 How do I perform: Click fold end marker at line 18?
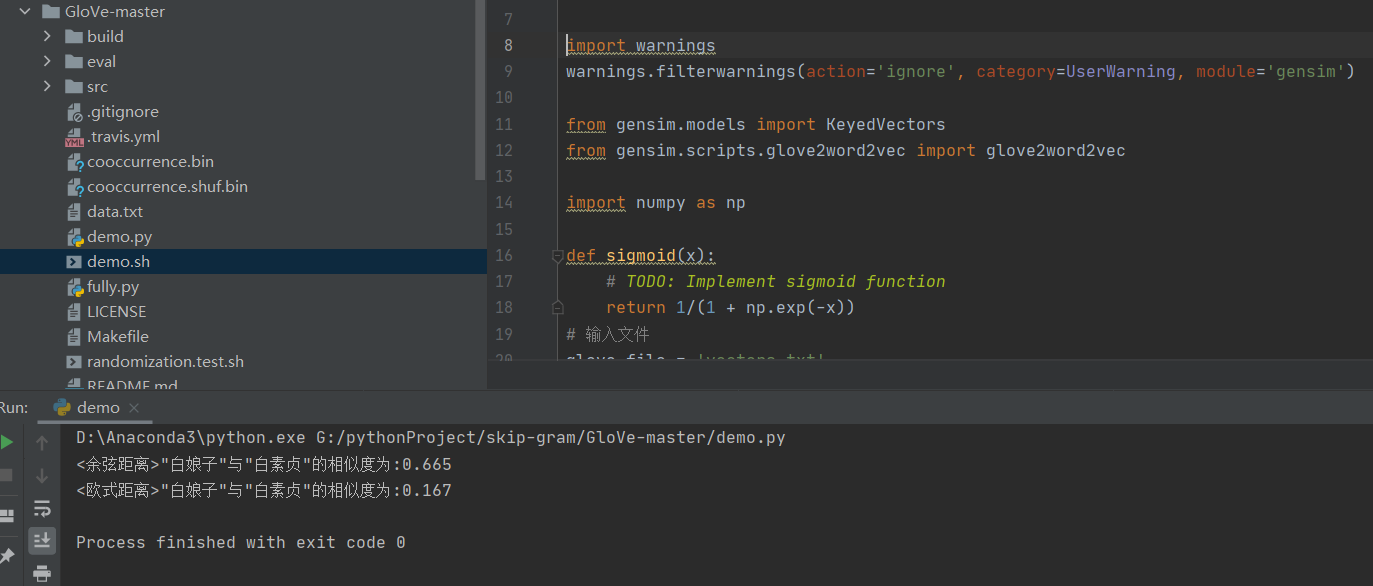(557, 308)
